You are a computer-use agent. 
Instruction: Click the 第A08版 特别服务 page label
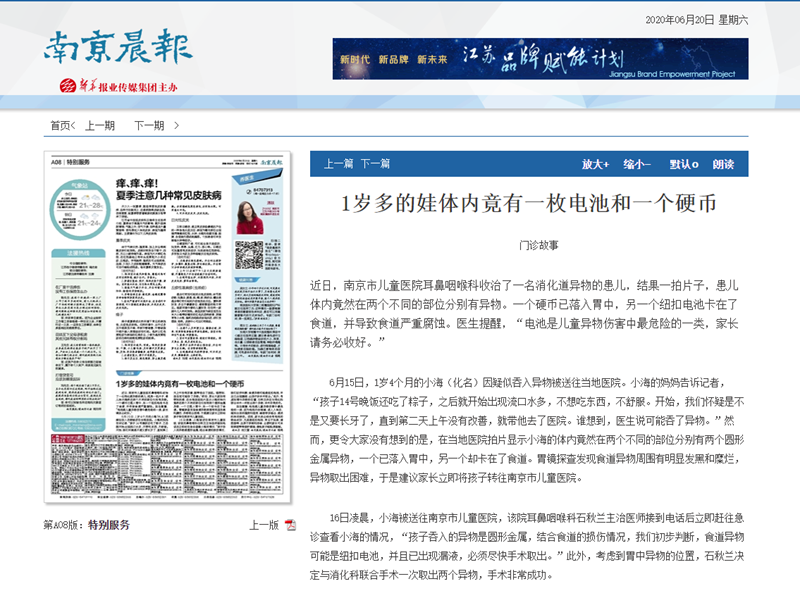(87, 525)
